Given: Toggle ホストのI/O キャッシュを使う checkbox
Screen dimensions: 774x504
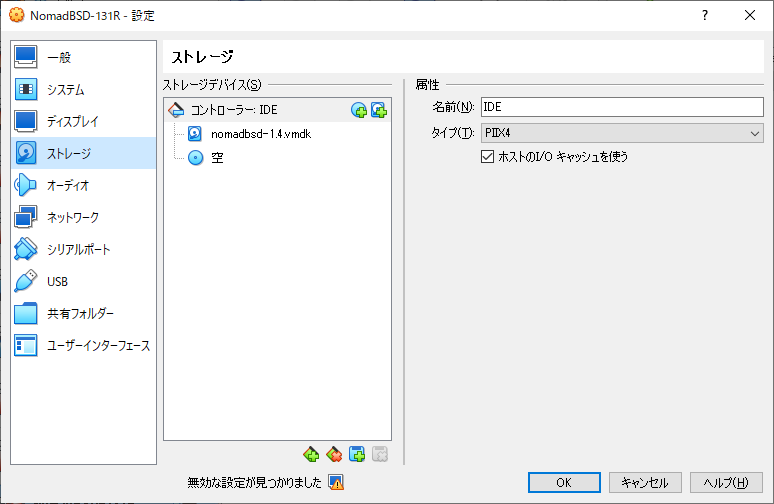Looking at the screenshot, I should (487, 156).
